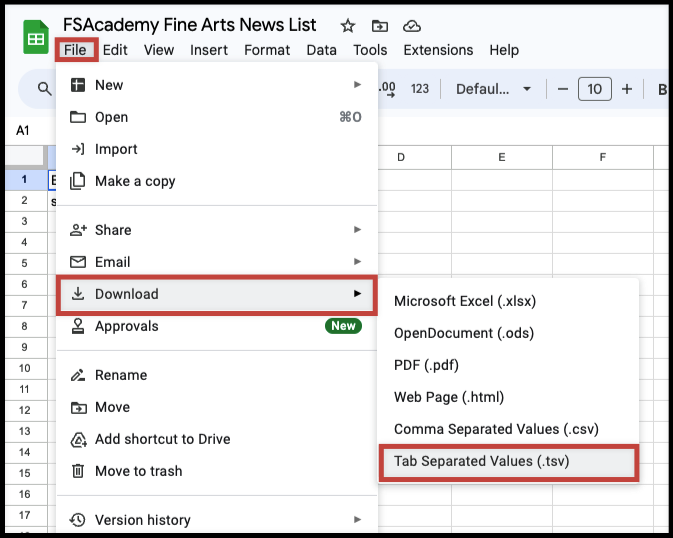Open the Edit menu
The width and height of the screenshot is (673, 538).
coord(115,50)
